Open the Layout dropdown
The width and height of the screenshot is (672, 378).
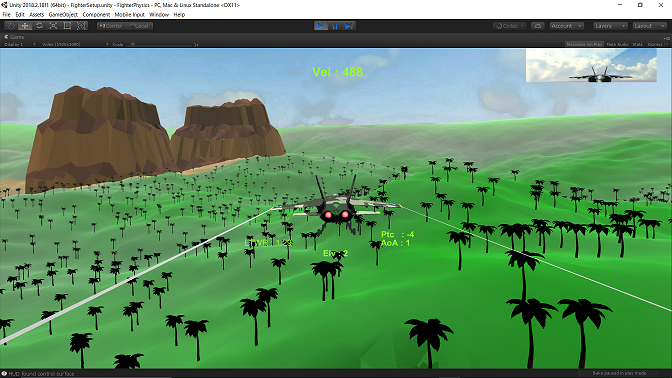coord(649,26)
